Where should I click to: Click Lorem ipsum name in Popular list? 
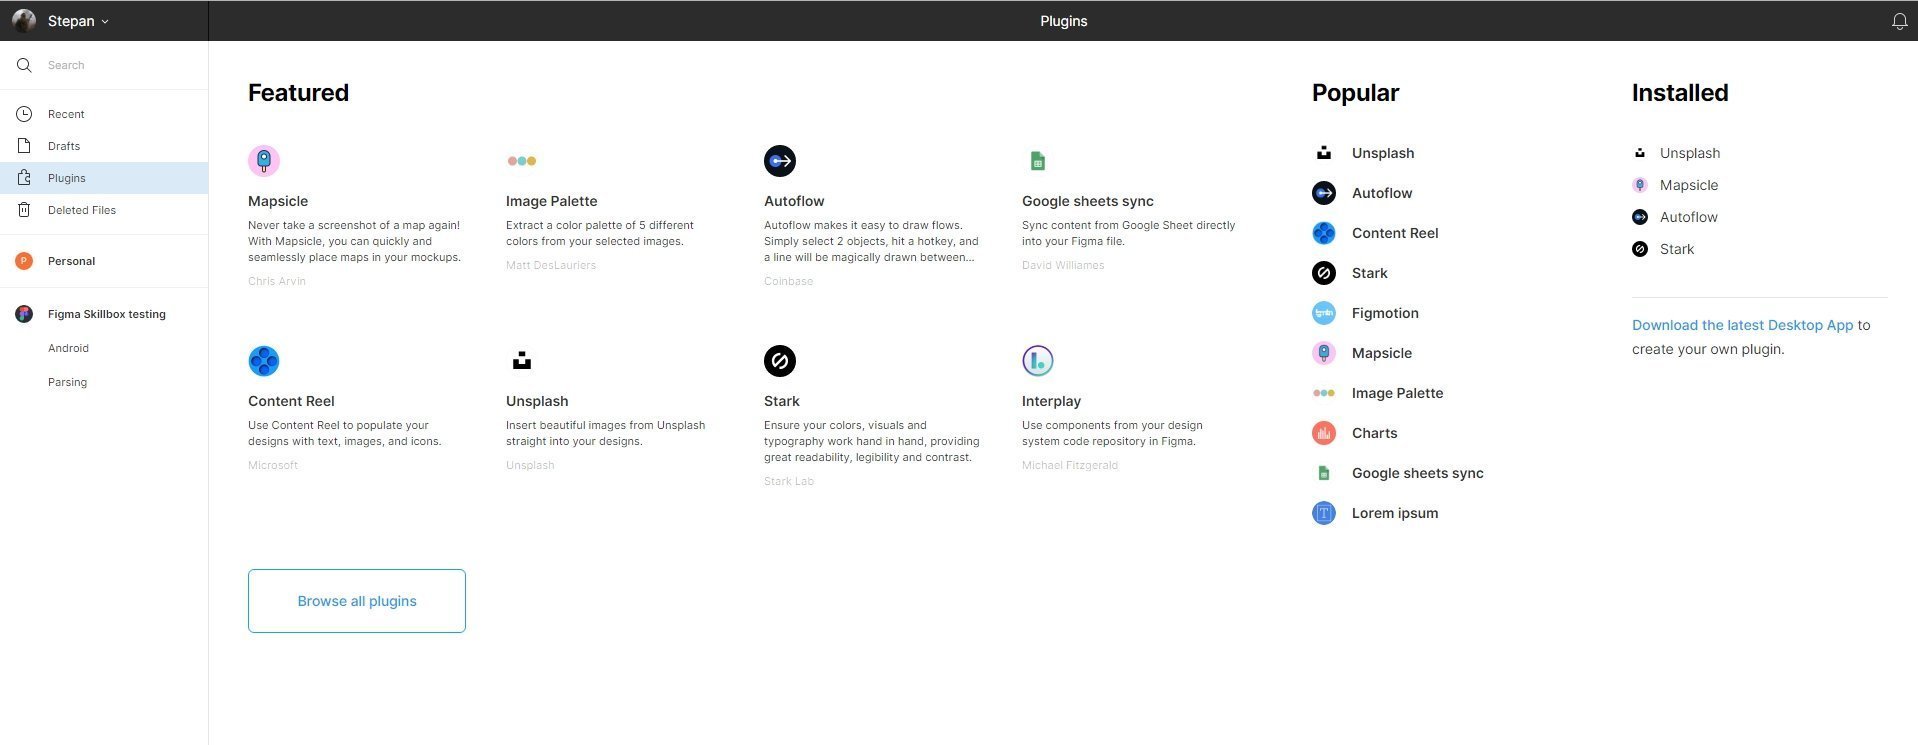(x=1395, y=513)
